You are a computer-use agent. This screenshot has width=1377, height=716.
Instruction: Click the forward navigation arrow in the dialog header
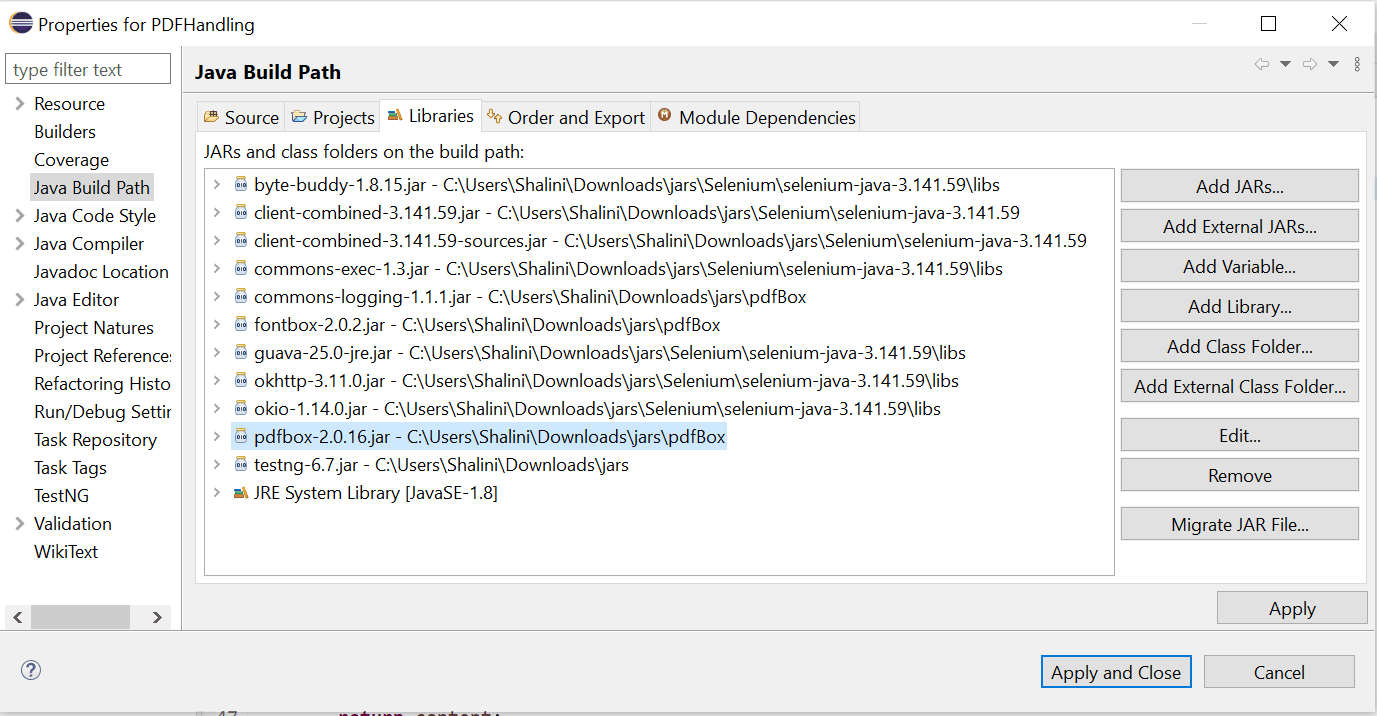1310,63
